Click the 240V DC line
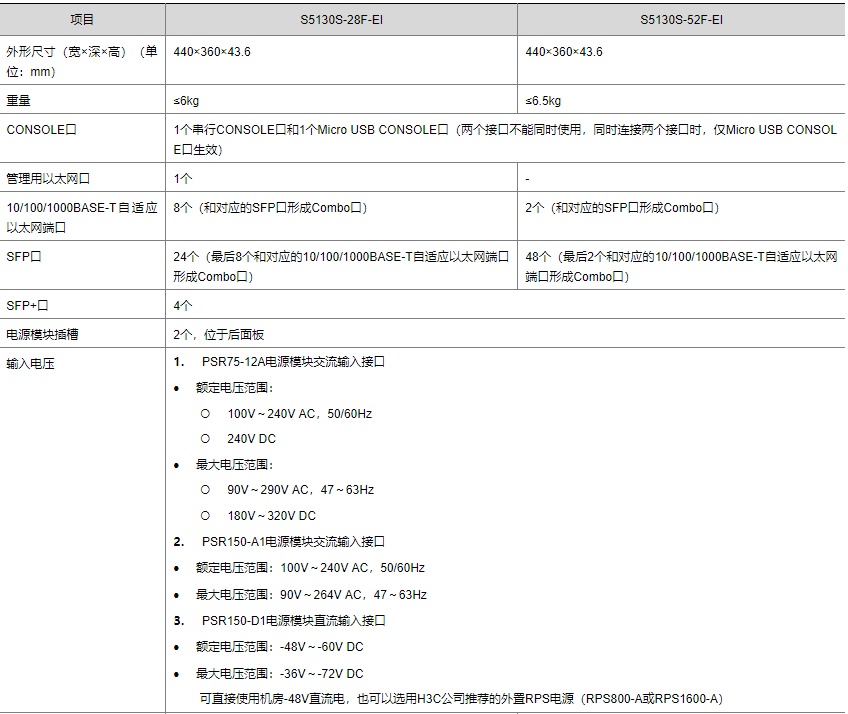 [251, 439]
